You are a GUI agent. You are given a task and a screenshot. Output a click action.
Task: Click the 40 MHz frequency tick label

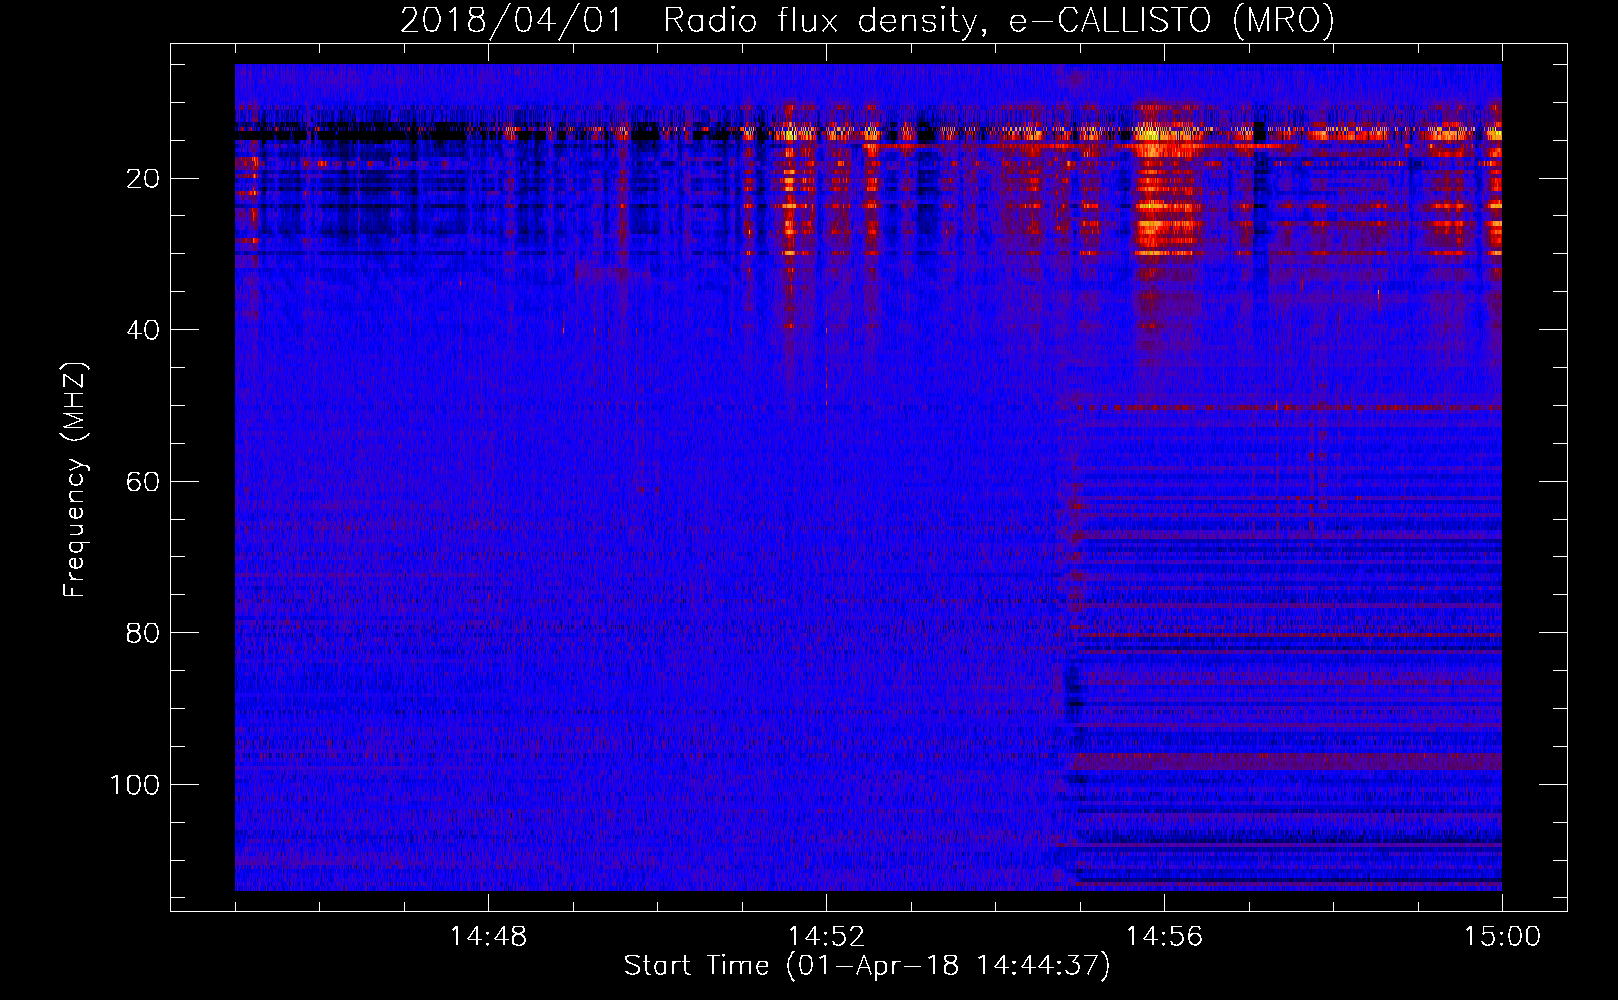click(x=144, y=330)
